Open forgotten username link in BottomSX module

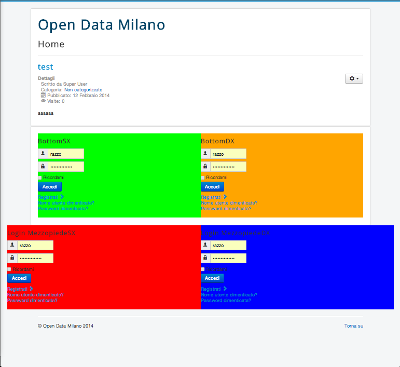pos(66,203)
